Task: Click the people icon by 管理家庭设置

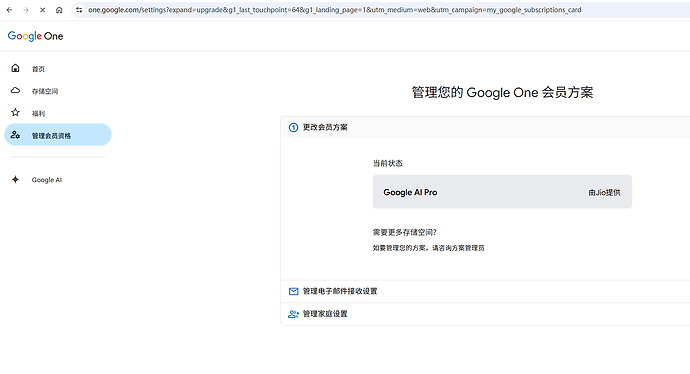Action: [x=293, y=314]
